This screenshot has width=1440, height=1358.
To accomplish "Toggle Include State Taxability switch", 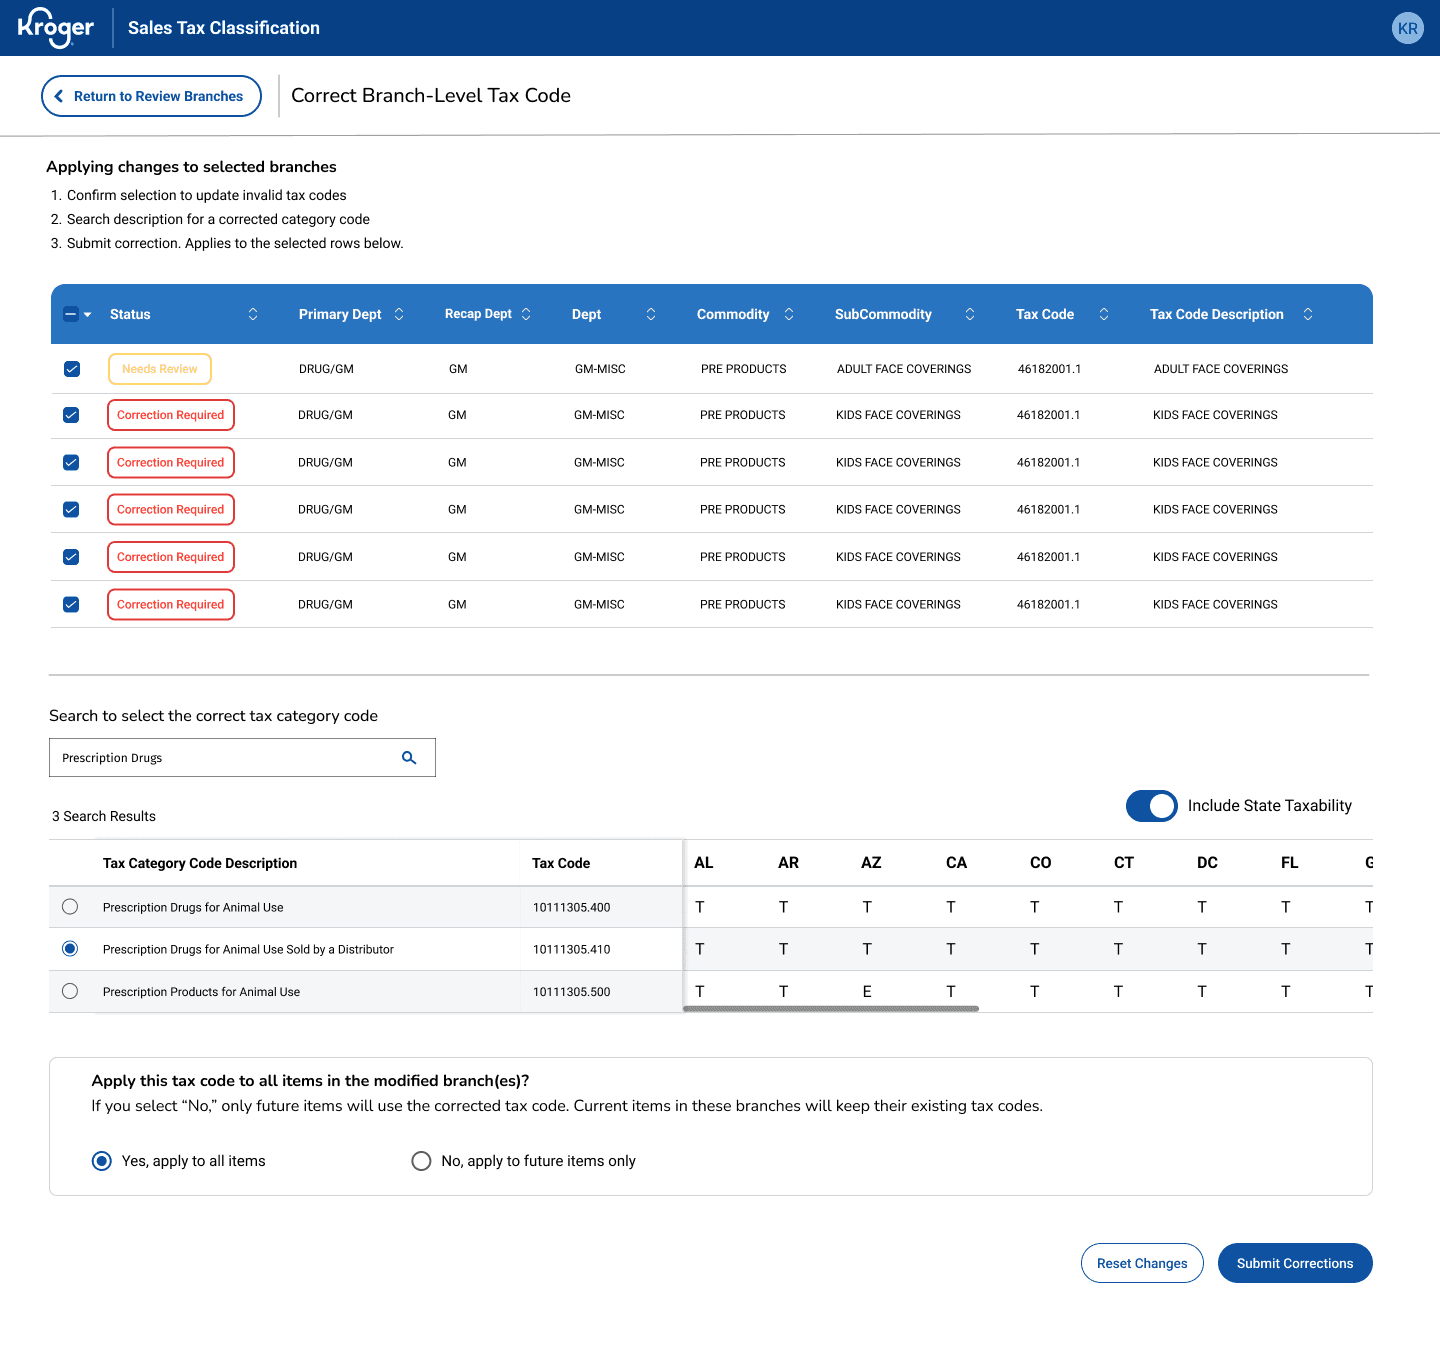I will [1152, 806].
